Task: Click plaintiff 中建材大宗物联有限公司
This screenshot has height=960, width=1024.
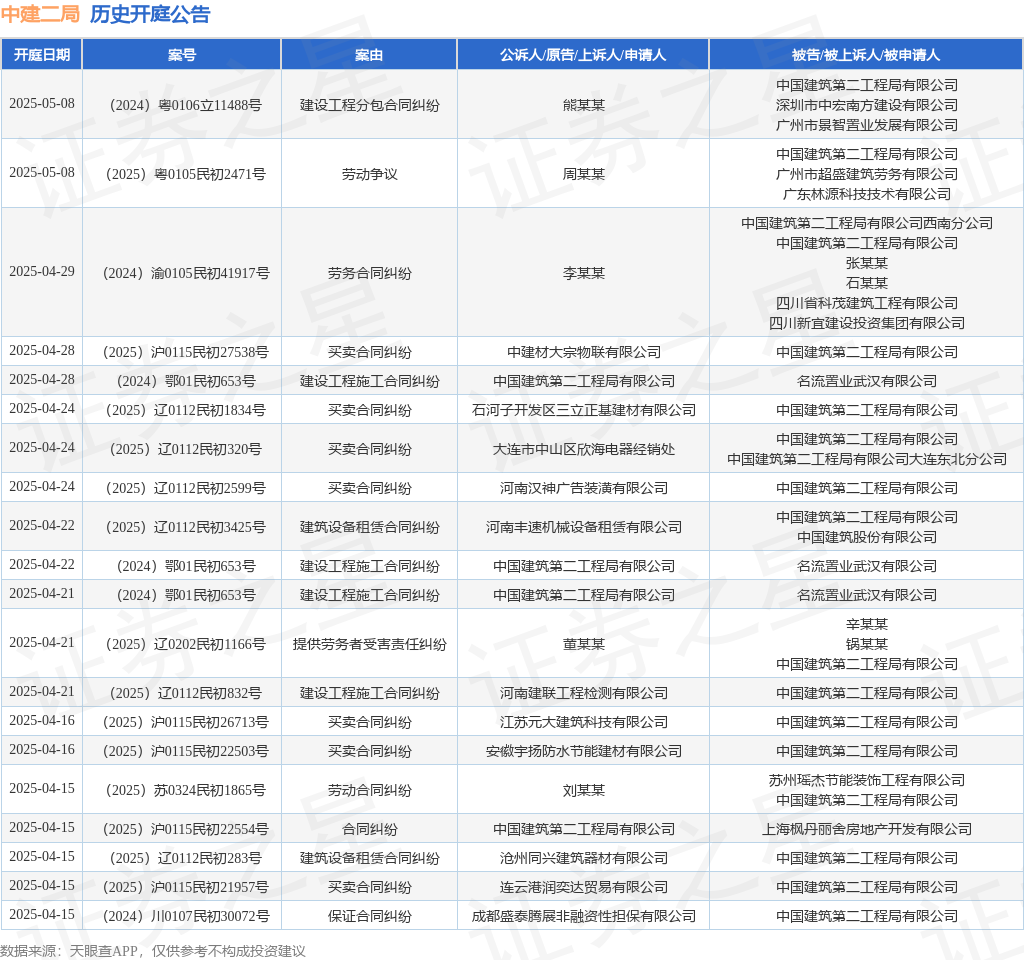Action: point(584,352)
